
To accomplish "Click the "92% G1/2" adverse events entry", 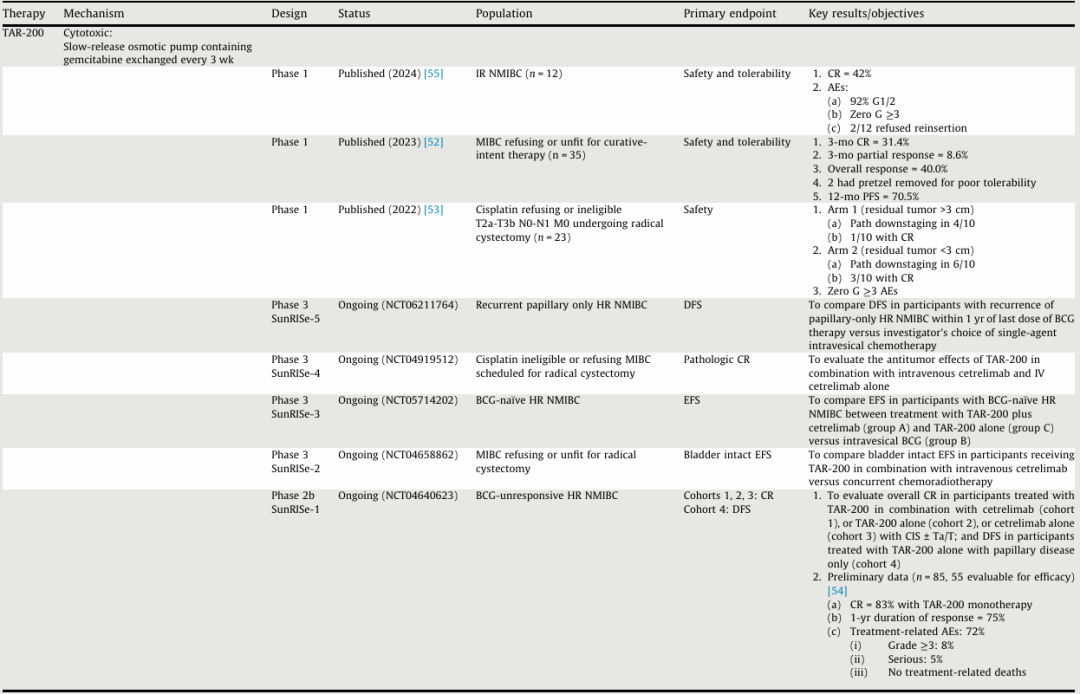I will 873,101.
